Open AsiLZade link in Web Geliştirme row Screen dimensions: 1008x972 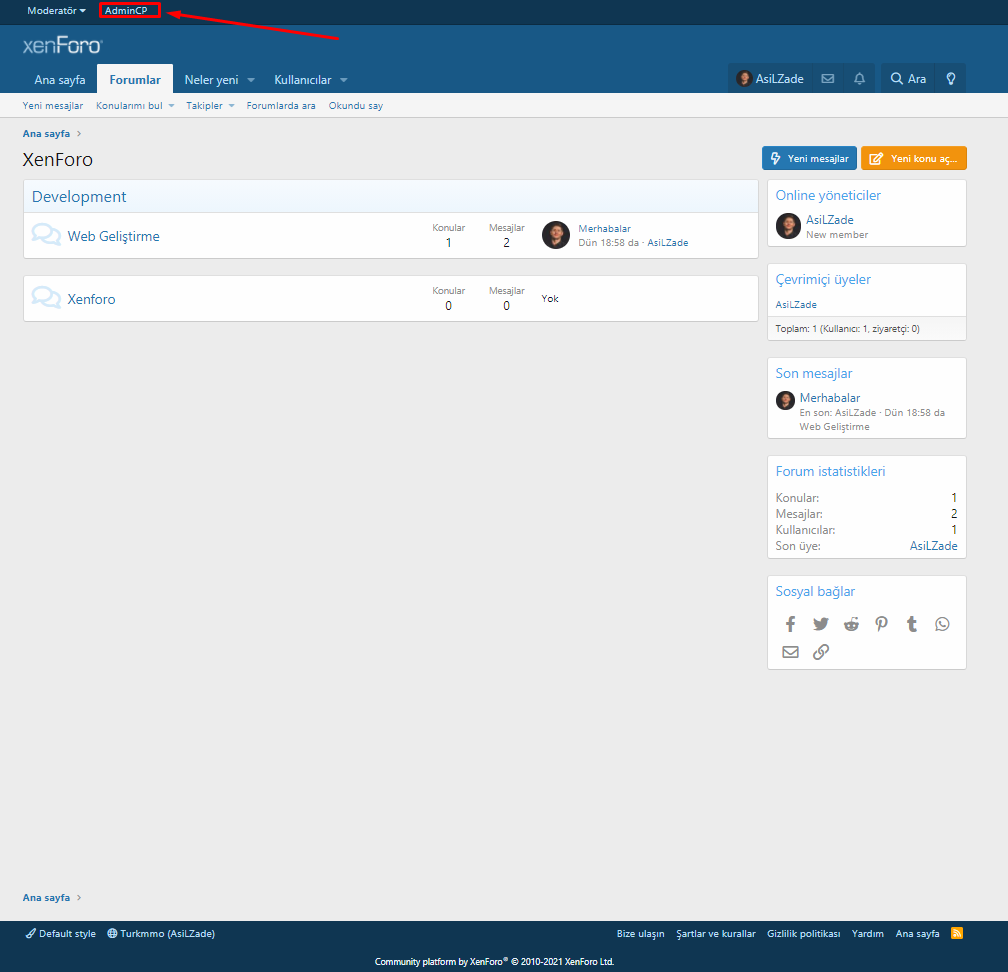(x=667, y=243)
